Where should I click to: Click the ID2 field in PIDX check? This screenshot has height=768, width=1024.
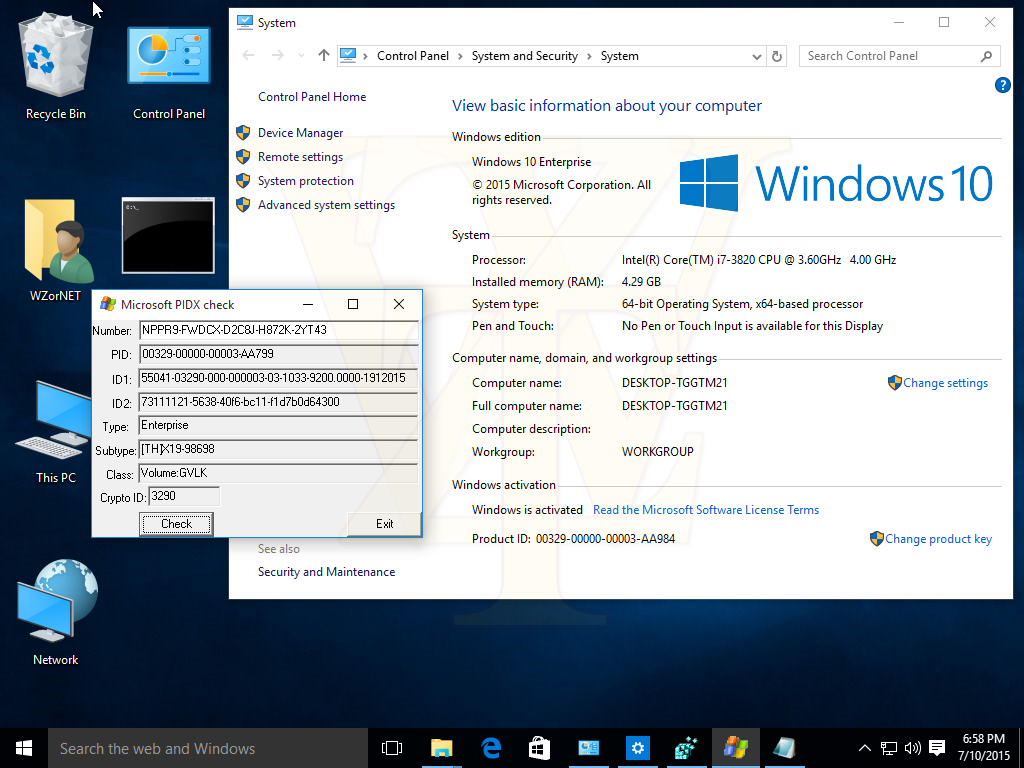[278, 402]
